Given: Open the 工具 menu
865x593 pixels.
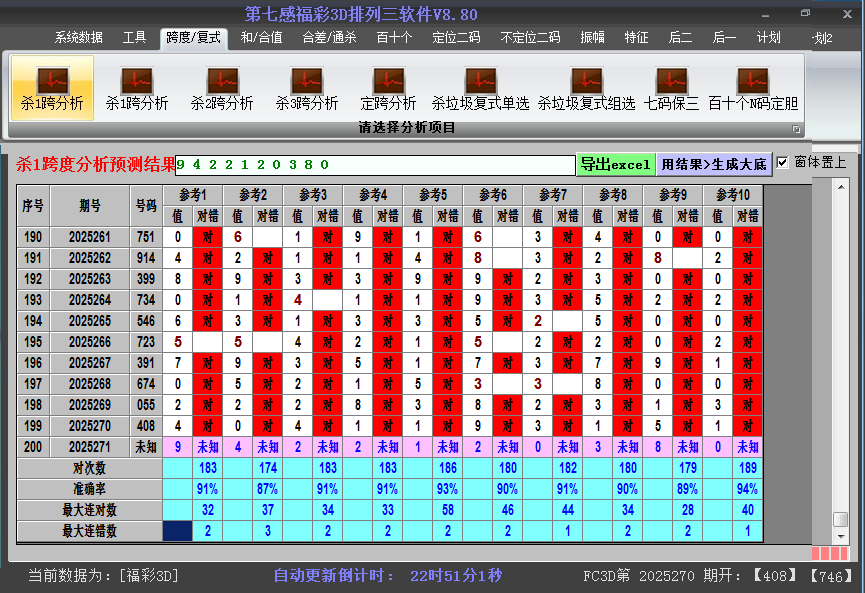Looking at the screenshot, I should coord(135,37).
